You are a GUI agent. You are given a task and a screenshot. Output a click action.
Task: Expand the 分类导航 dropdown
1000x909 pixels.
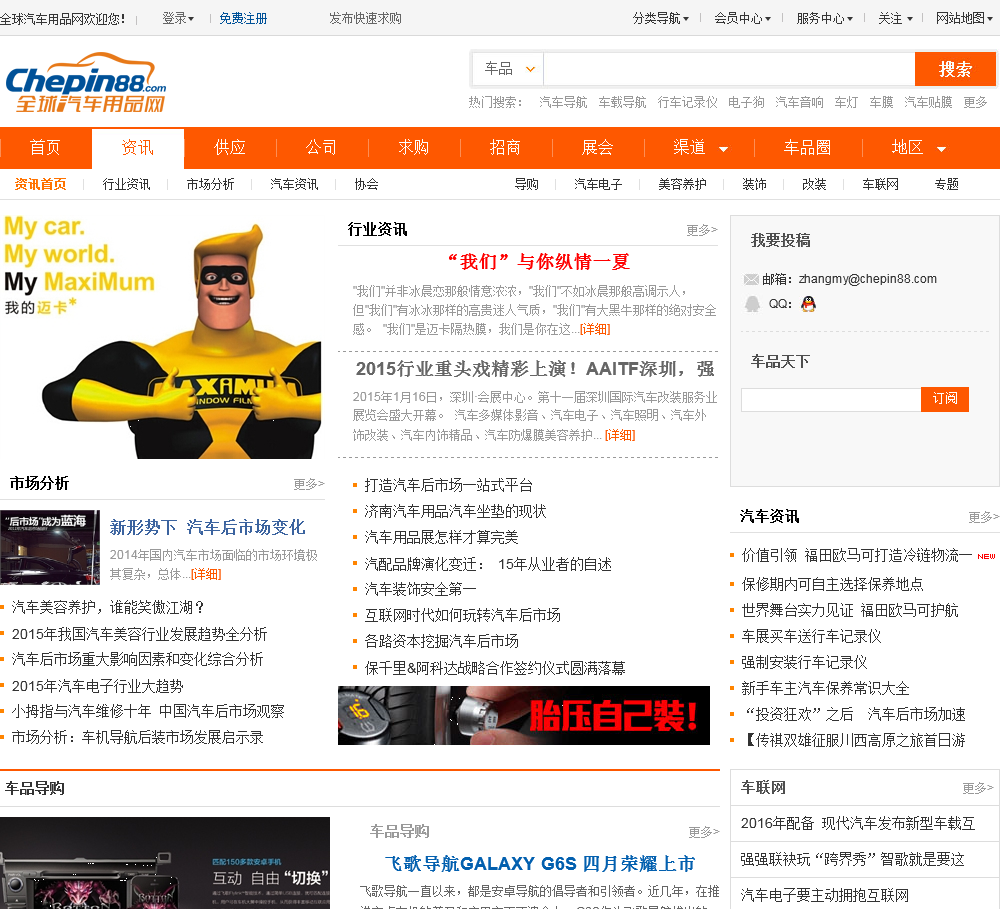[x=661, y=18]
